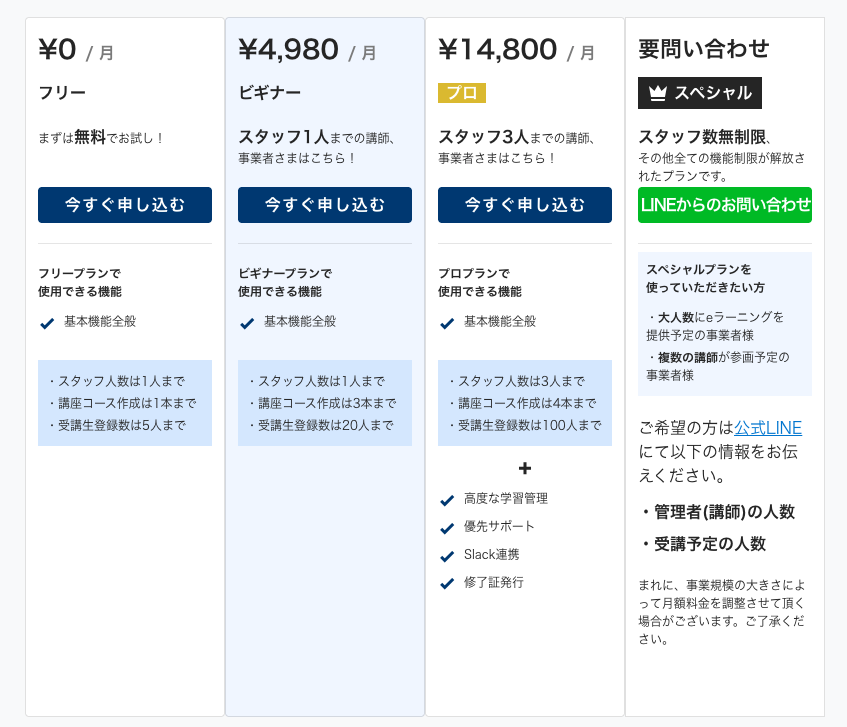Click the yellow プロ badge
Viewport: 847px width, 727px height.
(462, 93)
